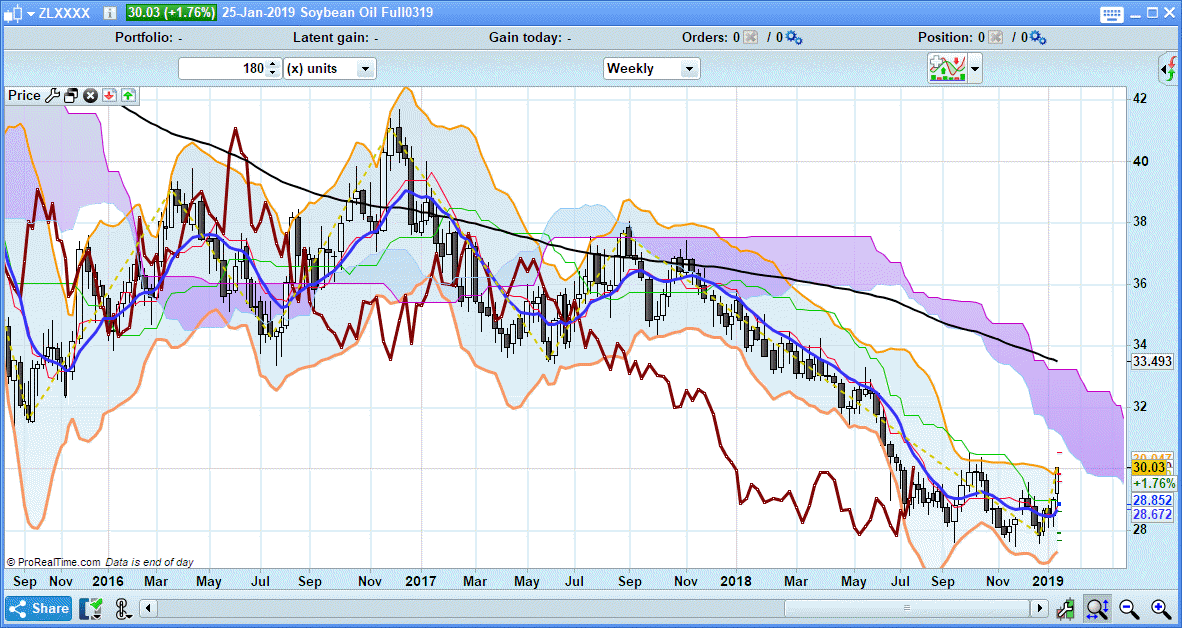Click the Price panel duplicate windows icon
The image size is (1182, 628).
pos(72,96)
